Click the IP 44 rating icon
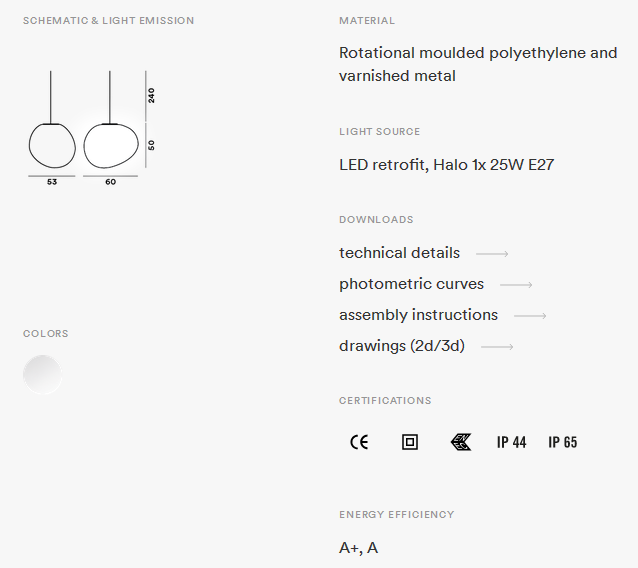The image size is (638, 568). (x=511, y=442)
